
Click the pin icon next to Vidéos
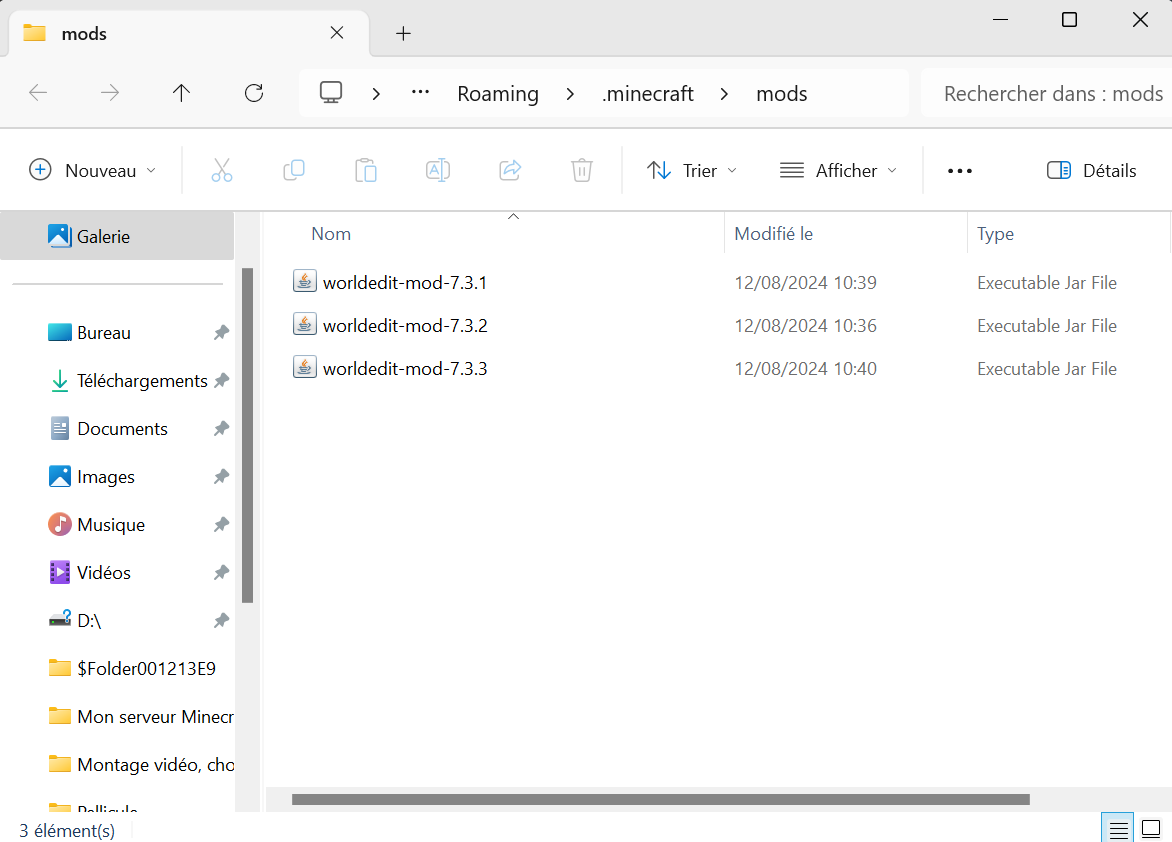point(221,573)
